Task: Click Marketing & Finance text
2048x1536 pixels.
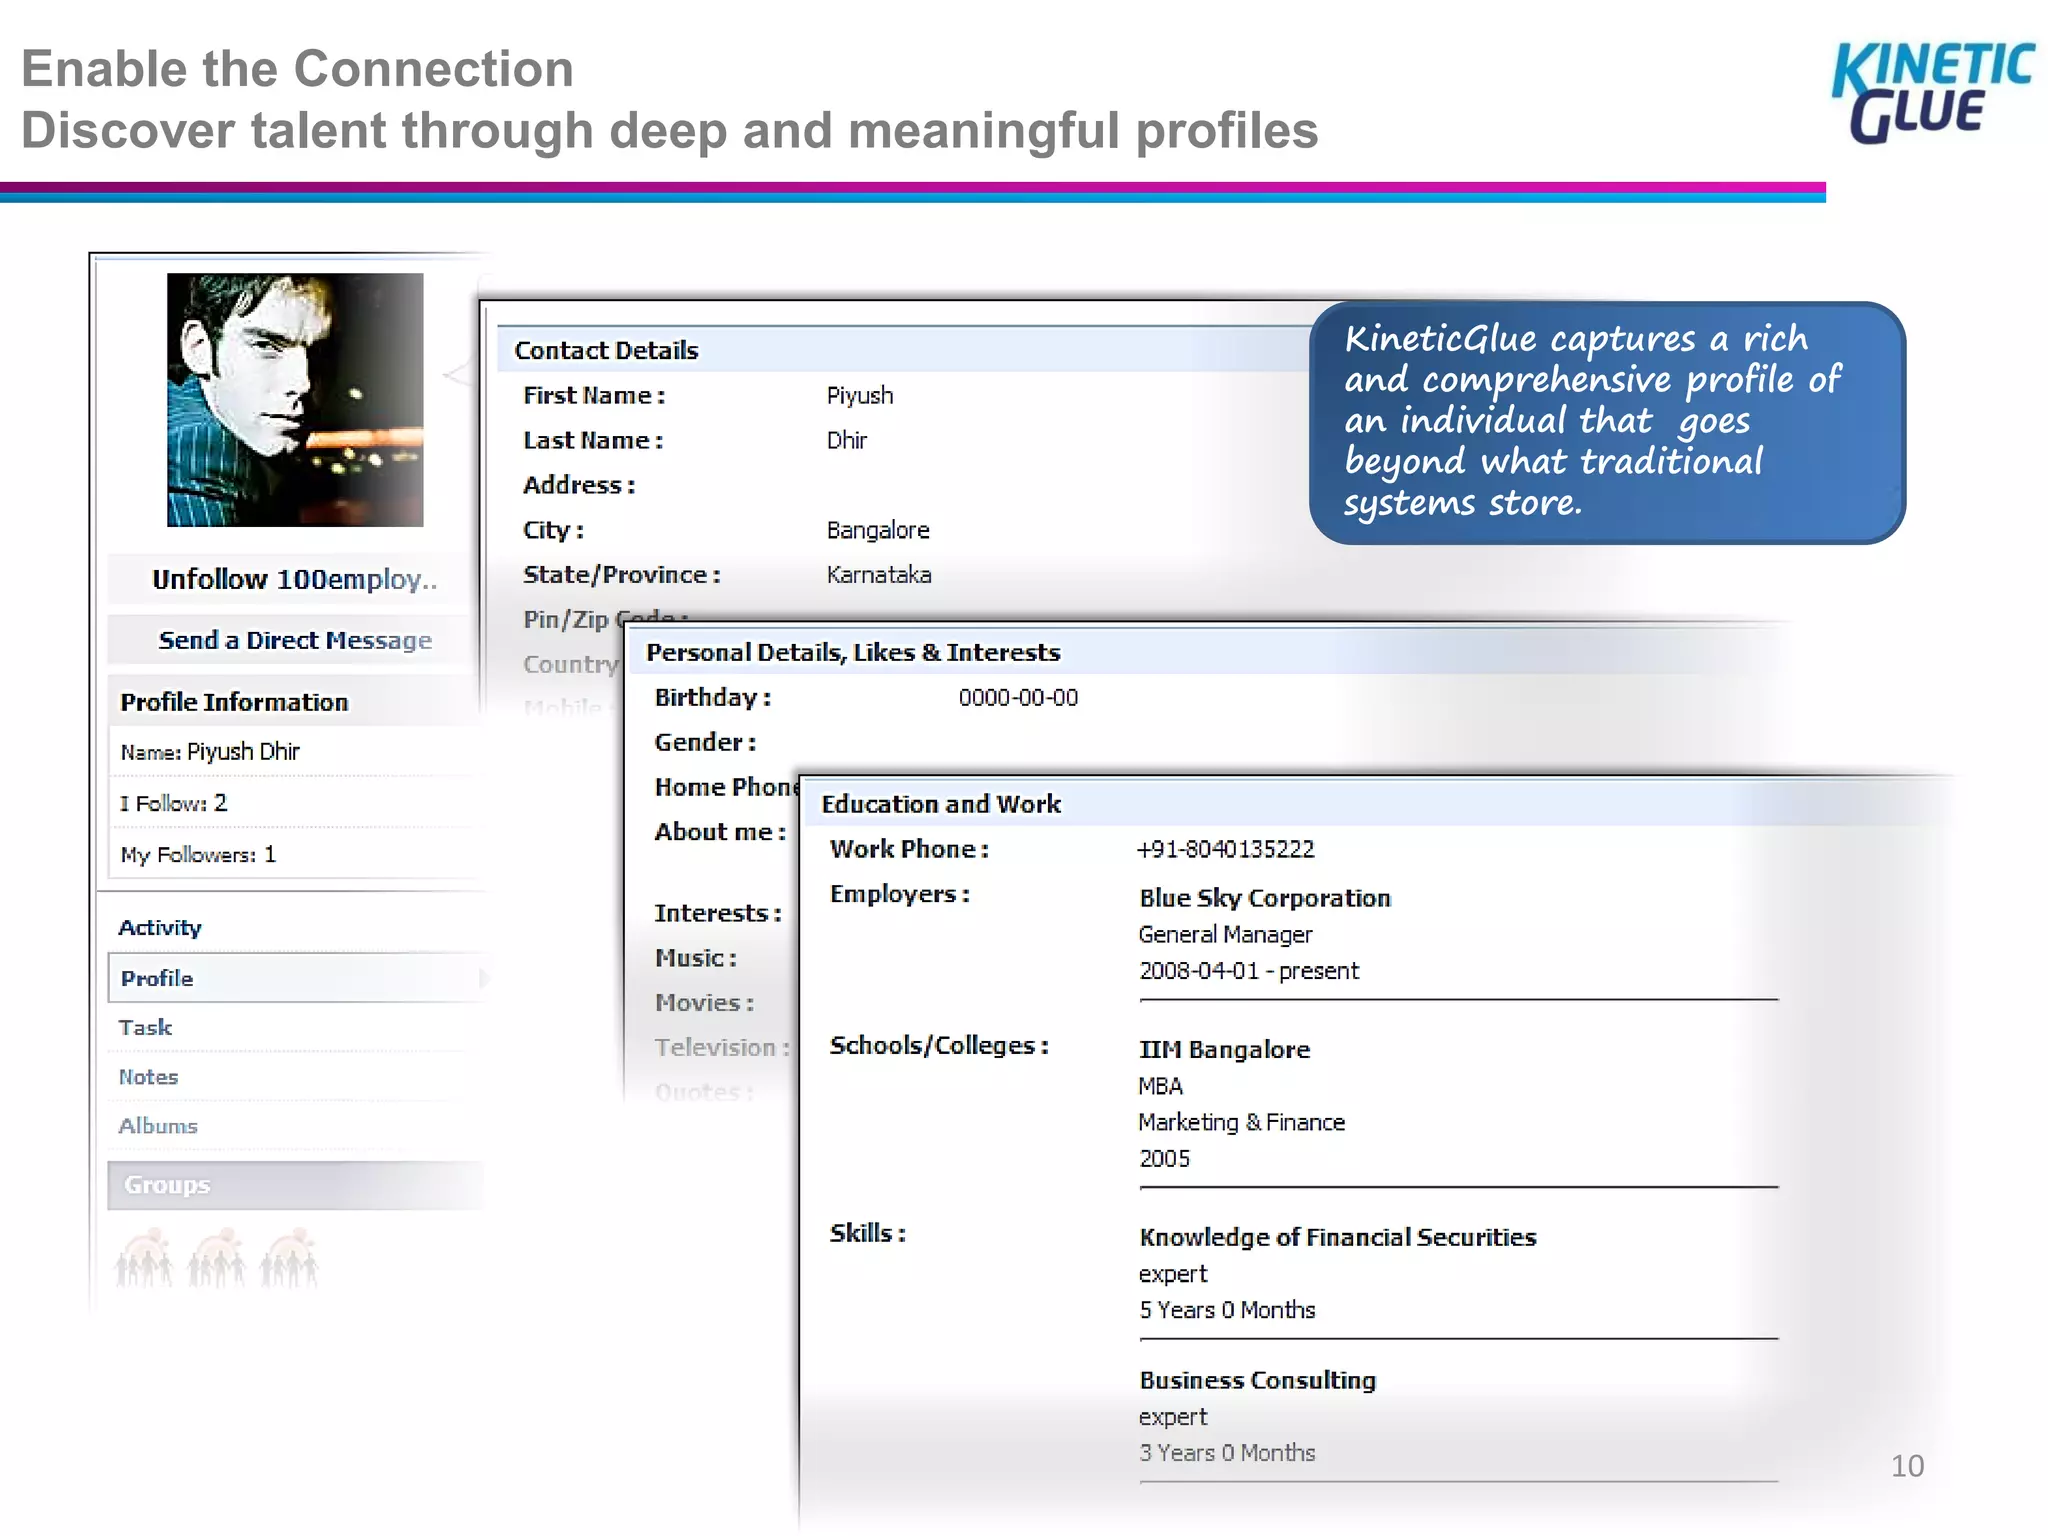Action: [x=1241, y=1122]
